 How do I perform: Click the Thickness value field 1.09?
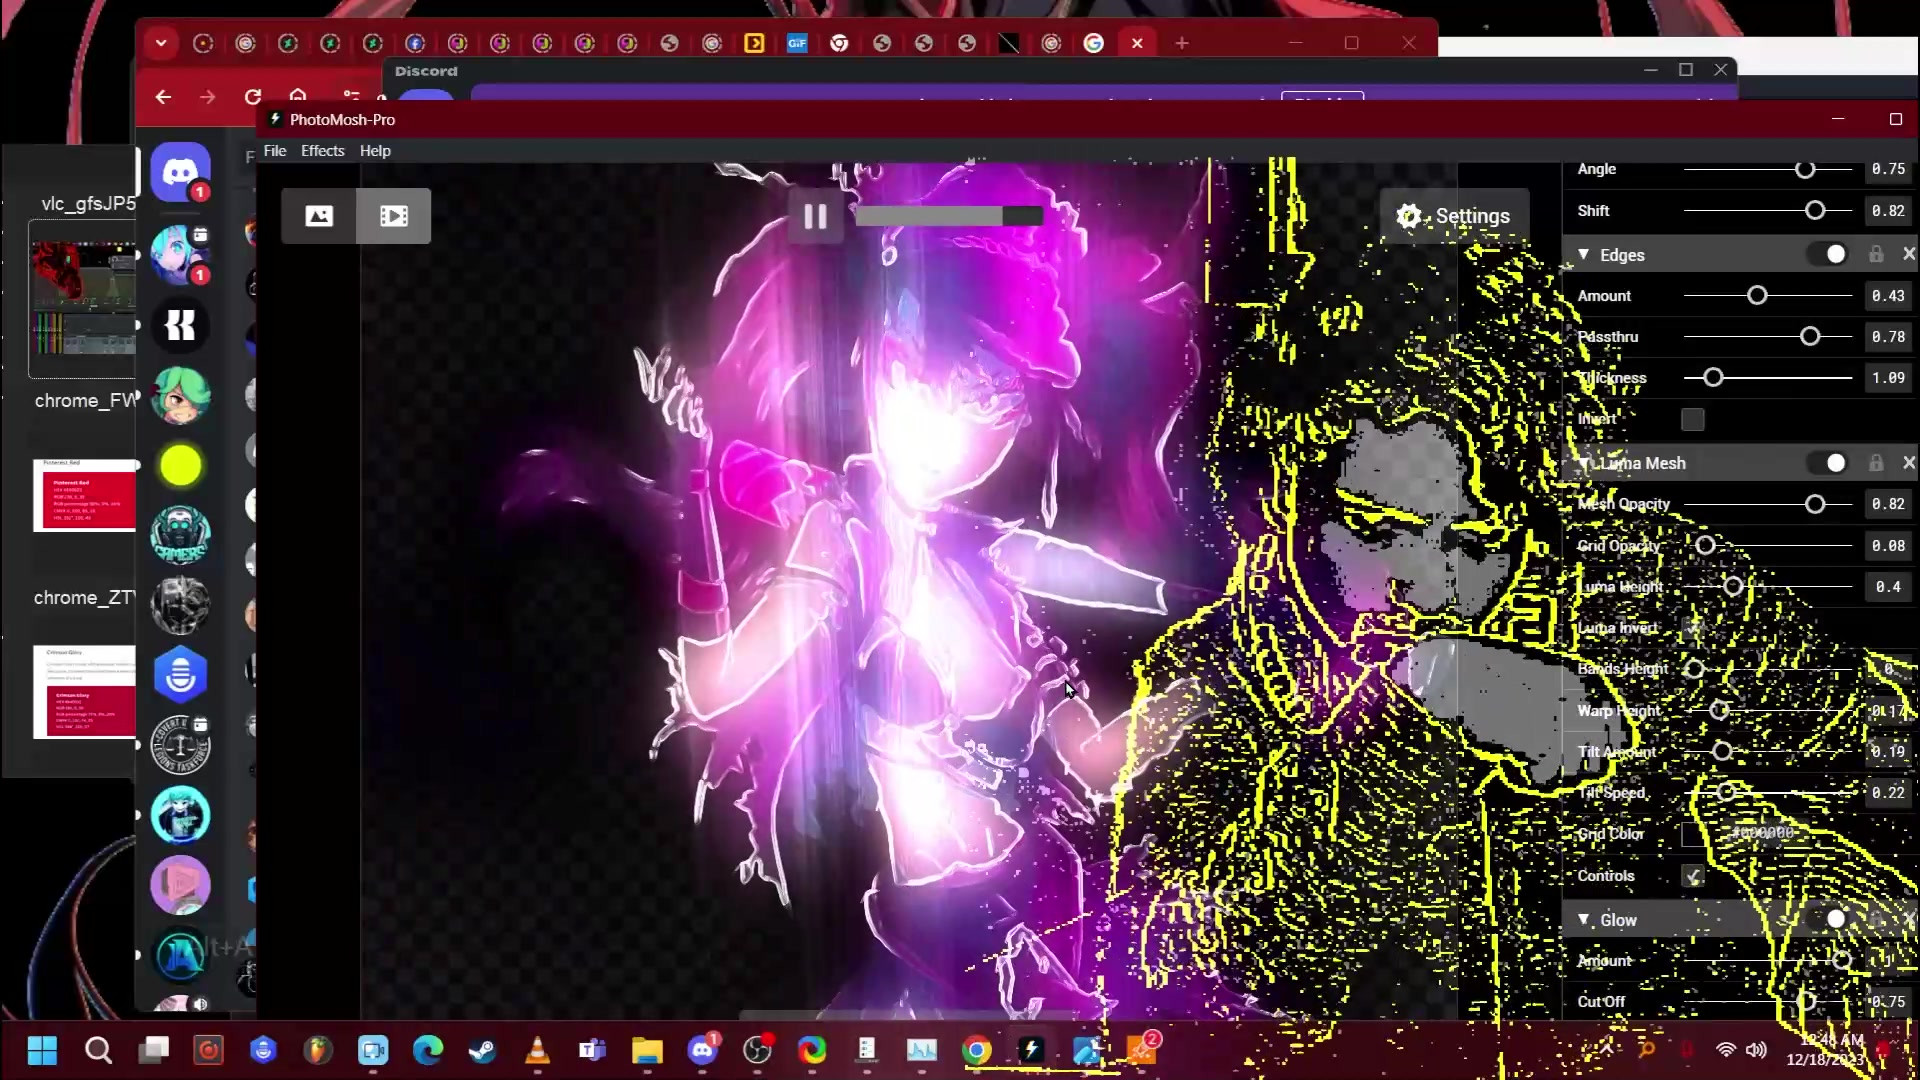pyautogui.click(x=1888, y=378)
